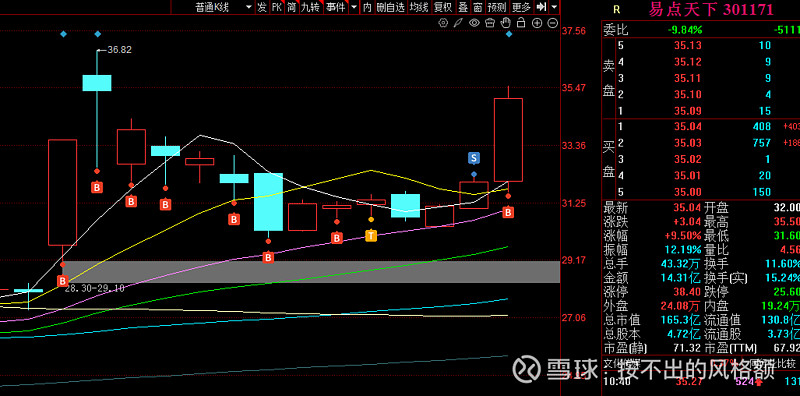Select the hand pan tool icon
Image resolution: width=800 pixels, height=396 pixels.
(x=506, y=22)
